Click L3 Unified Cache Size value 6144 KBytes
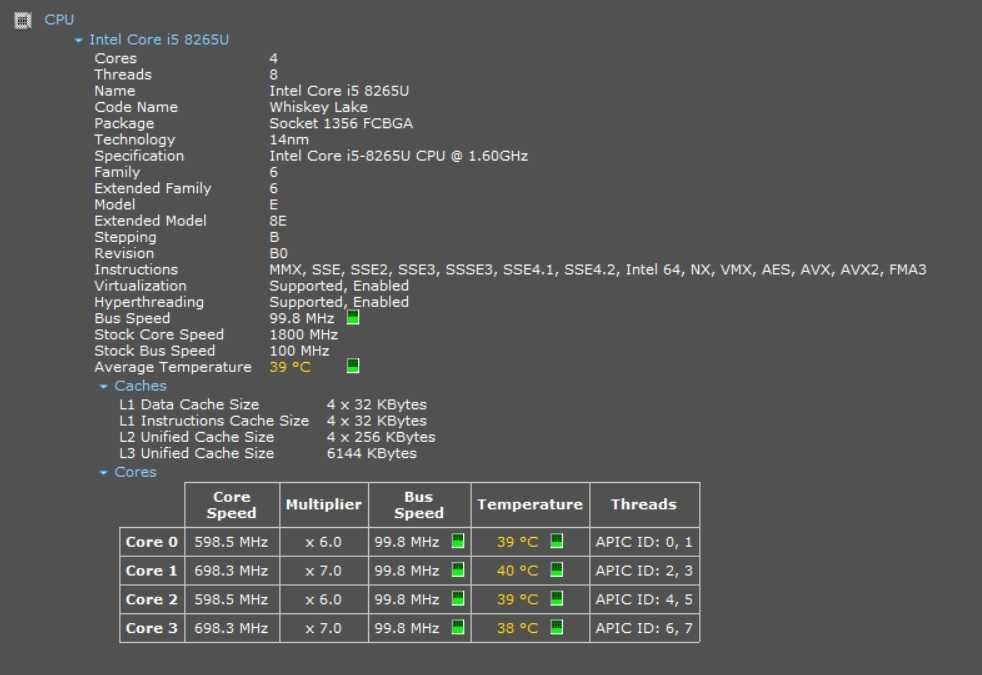Viewport: 982px width, 675px height. 371,454
